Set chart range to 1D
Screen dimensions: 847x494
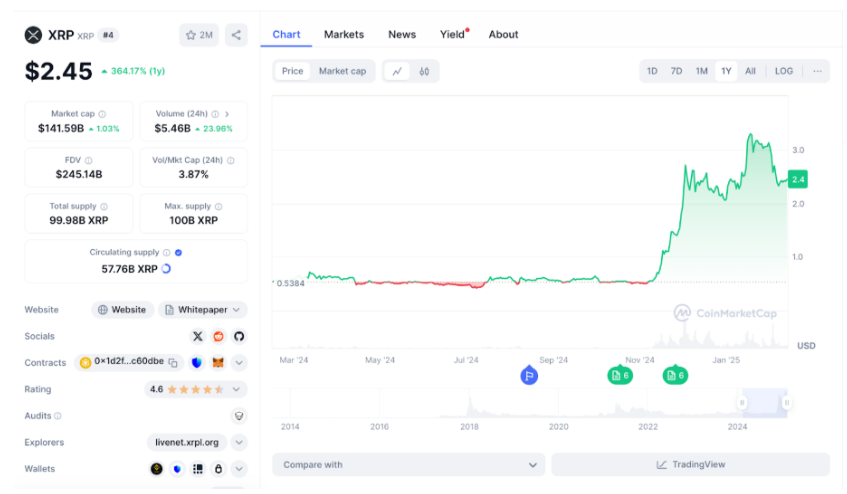coord(652,71)
